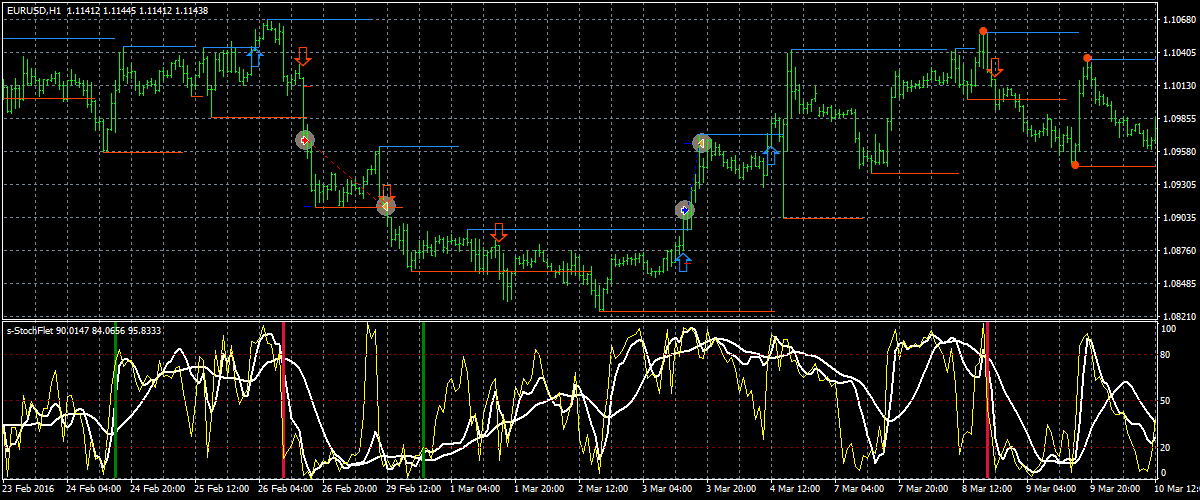The image size is (1200, 500).
Task: Select the gray circle with blue trade marker
Action: click(x=684, y=210)
